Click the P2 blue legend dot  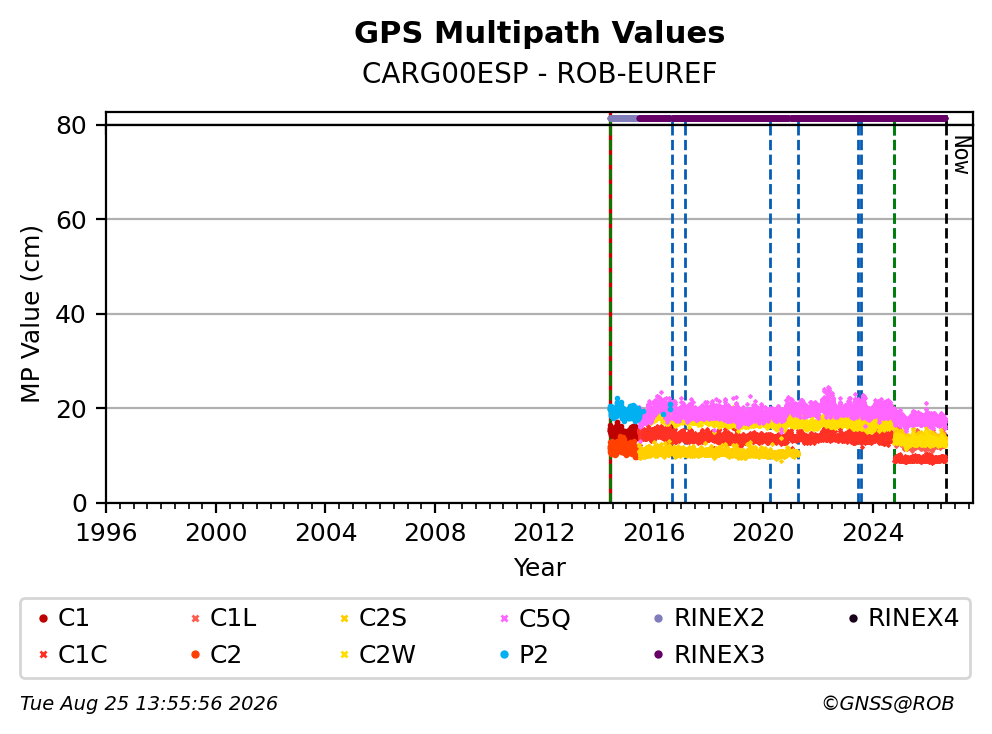[504, 654]
